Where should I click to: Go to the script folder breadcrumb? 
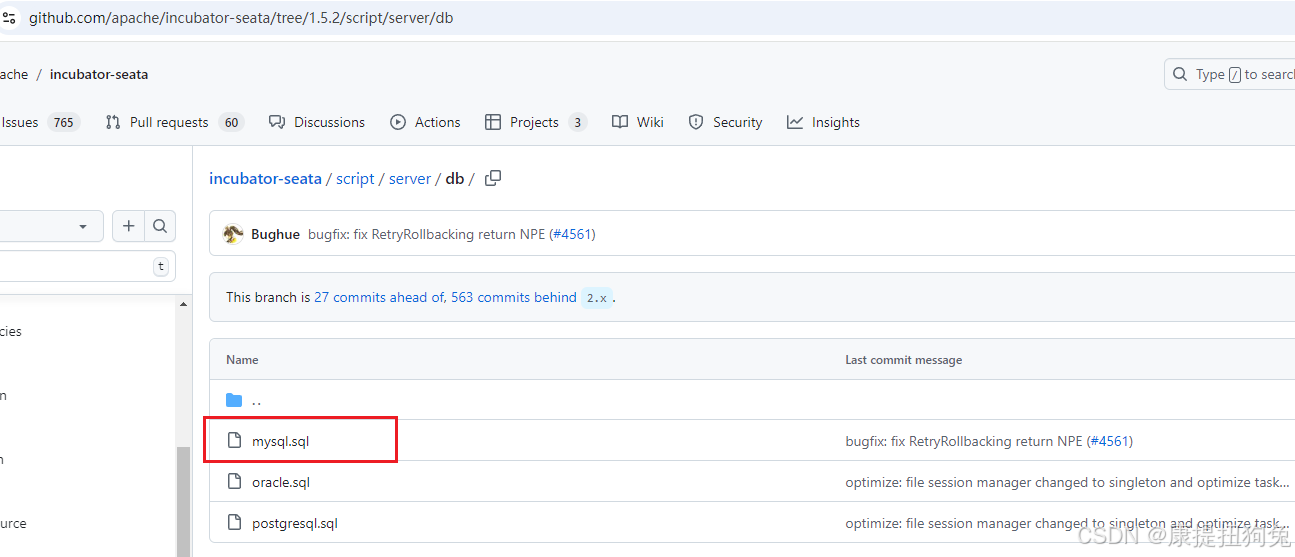355,179
